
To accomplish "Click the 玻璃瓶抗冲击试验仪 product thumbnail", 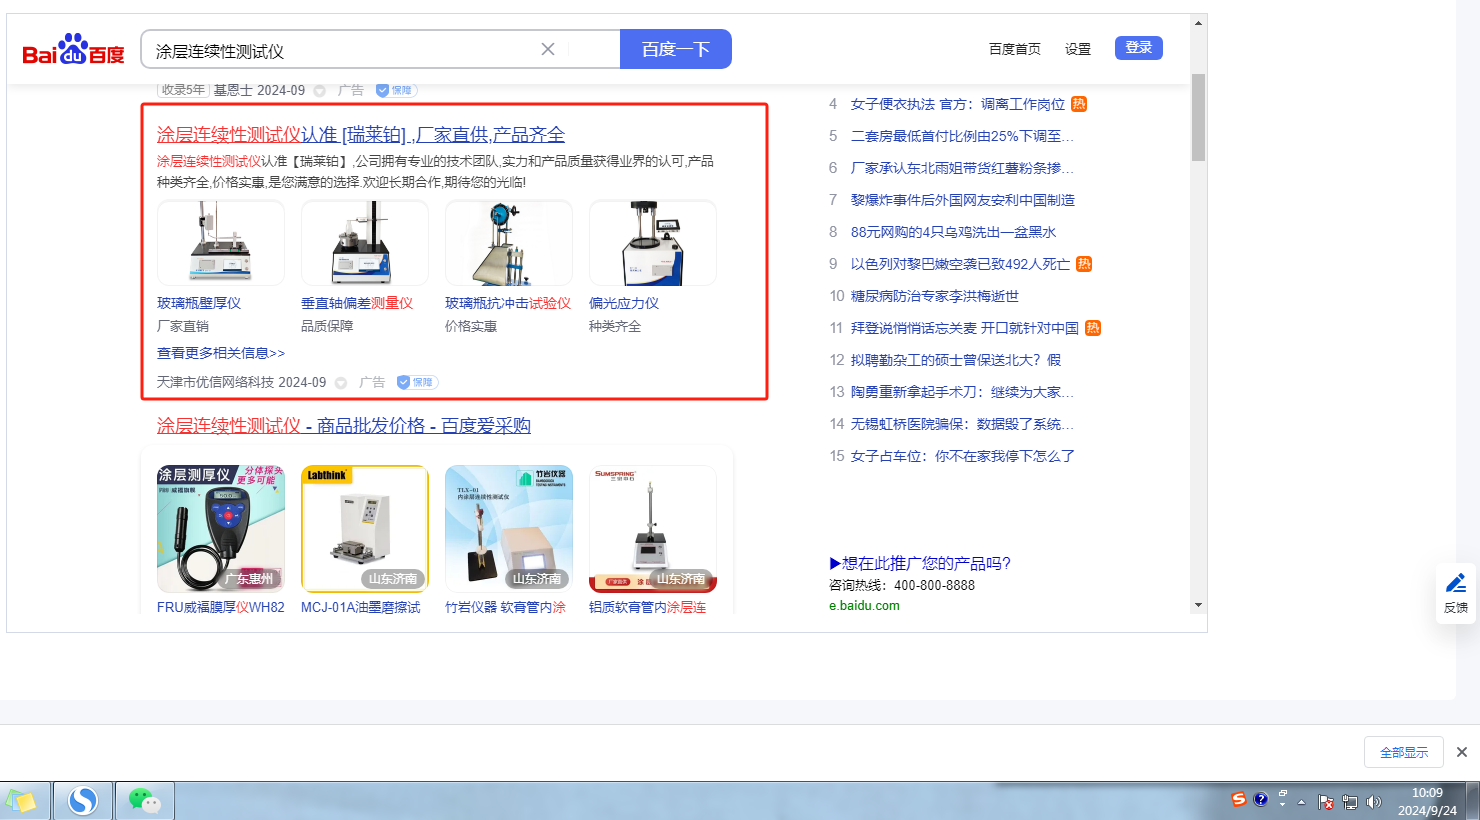I will pyautogui.click(x=509, y=243).
